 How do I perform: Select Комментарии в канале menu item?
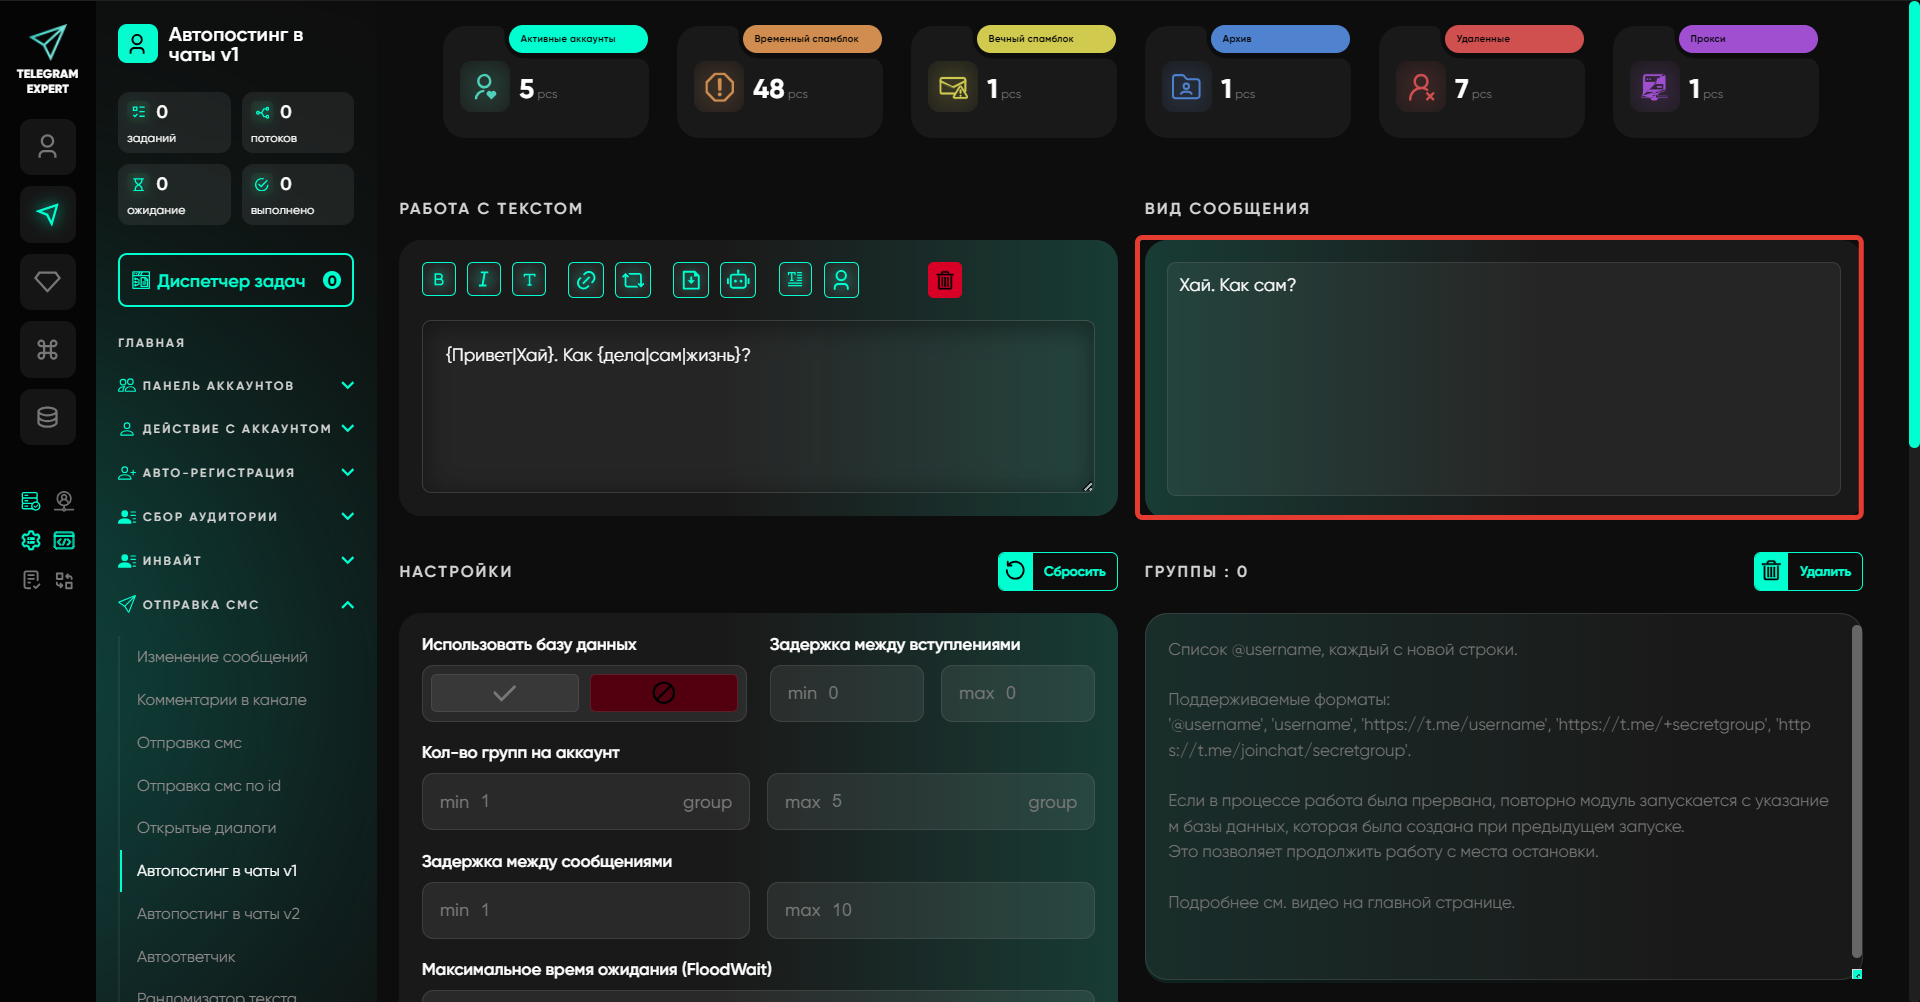click(x=222, y=700)
